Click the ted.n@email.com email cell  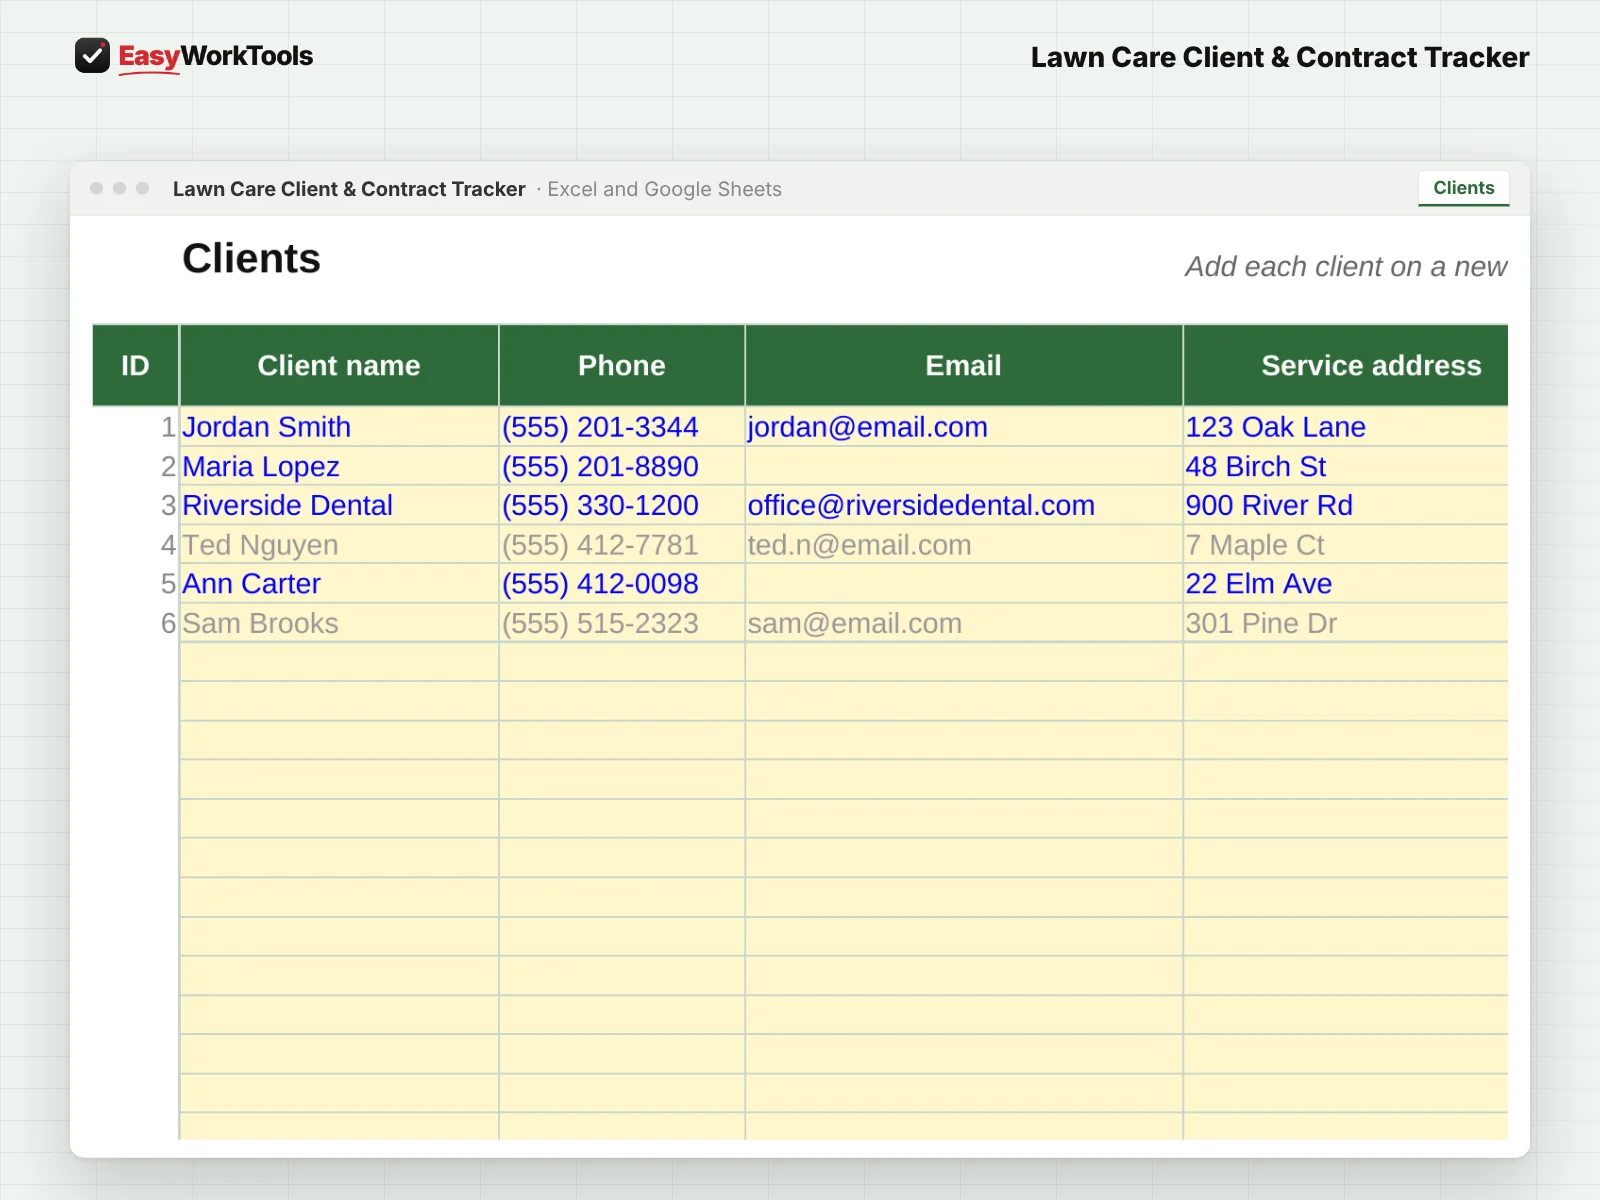pos(964,545)
